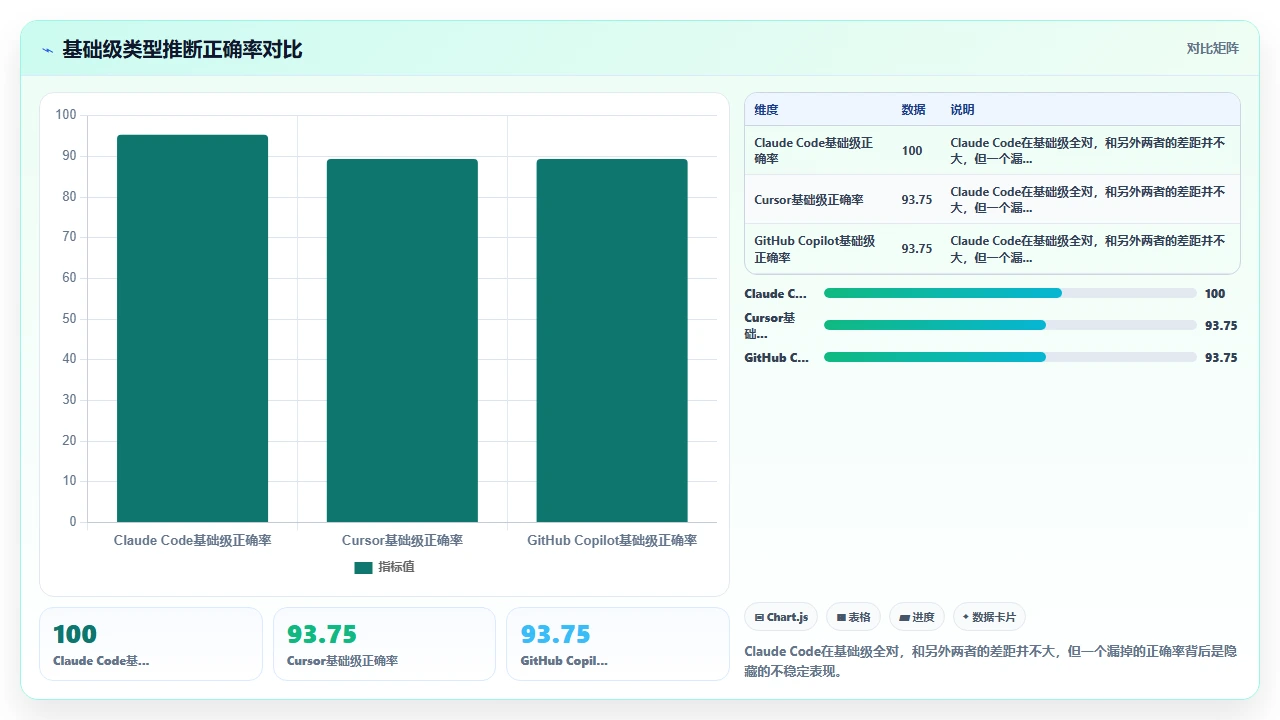
Task: Click the lightning icon beside the title
Action: pos(47,49)
